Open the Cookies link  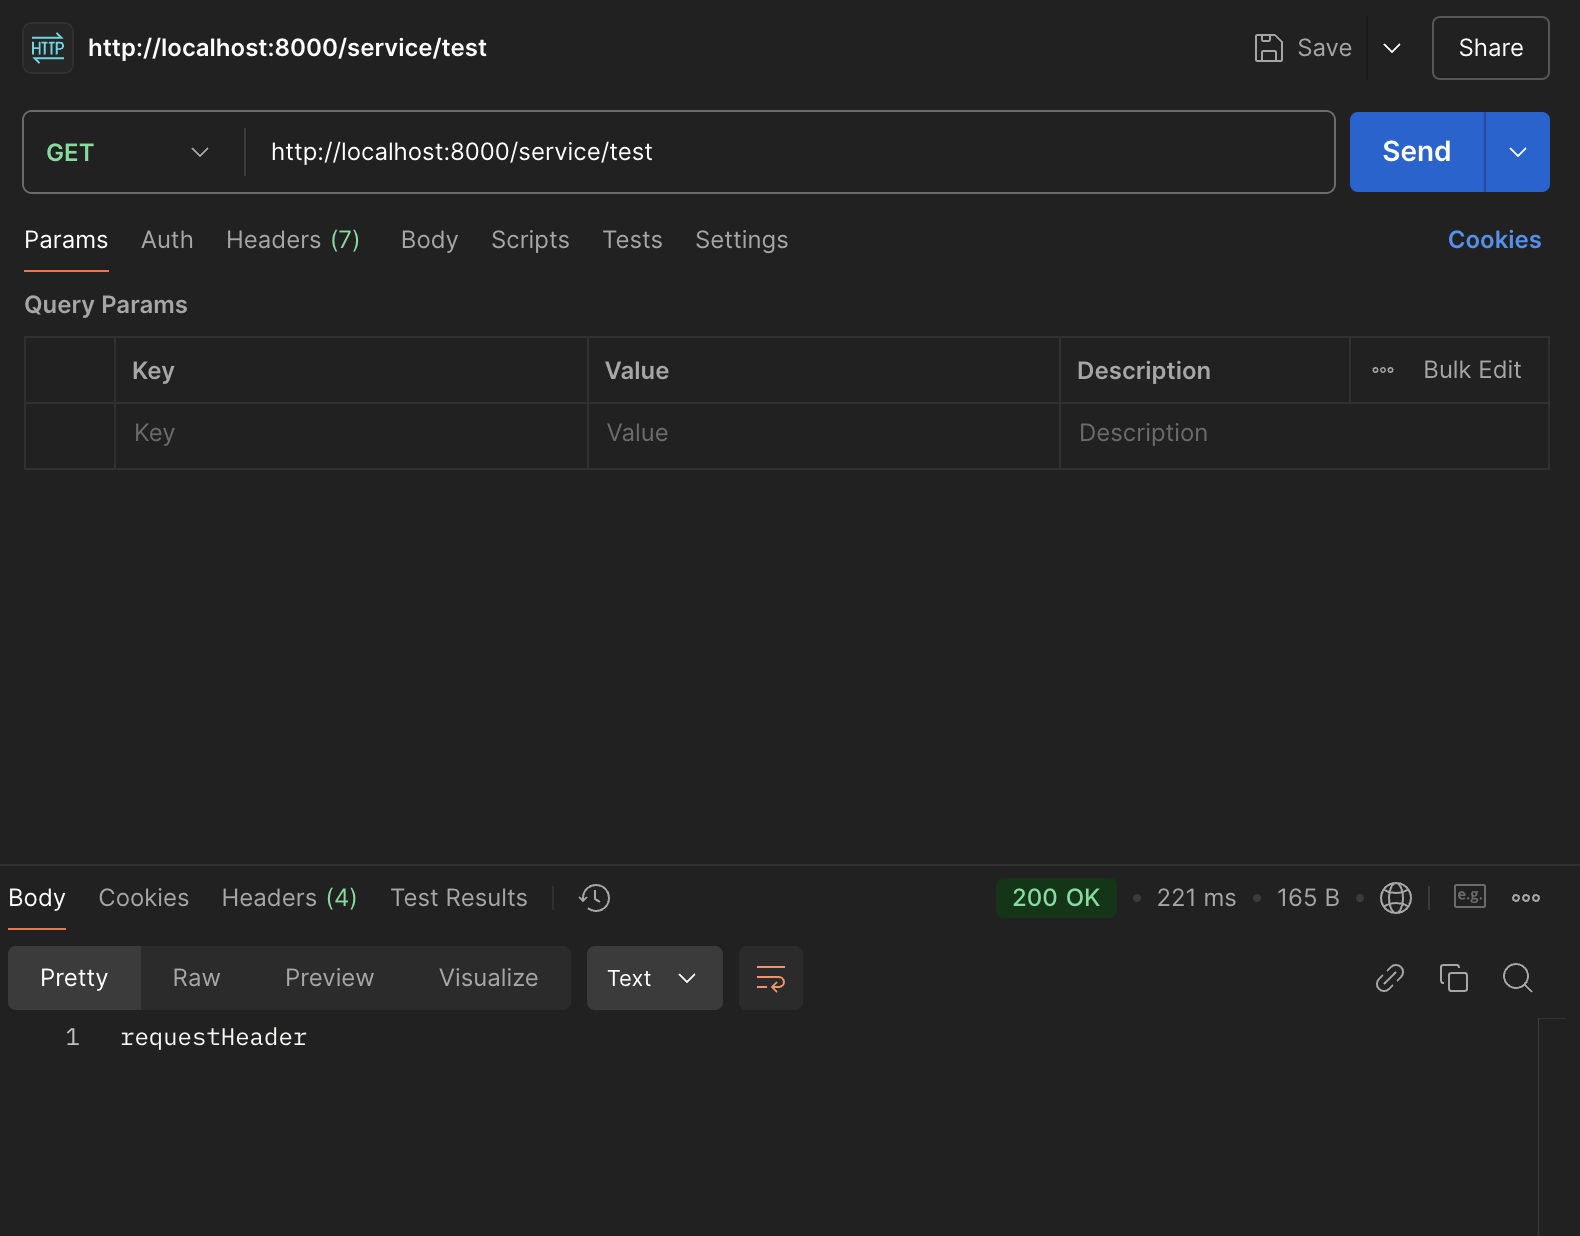(x=1495, y=240)
